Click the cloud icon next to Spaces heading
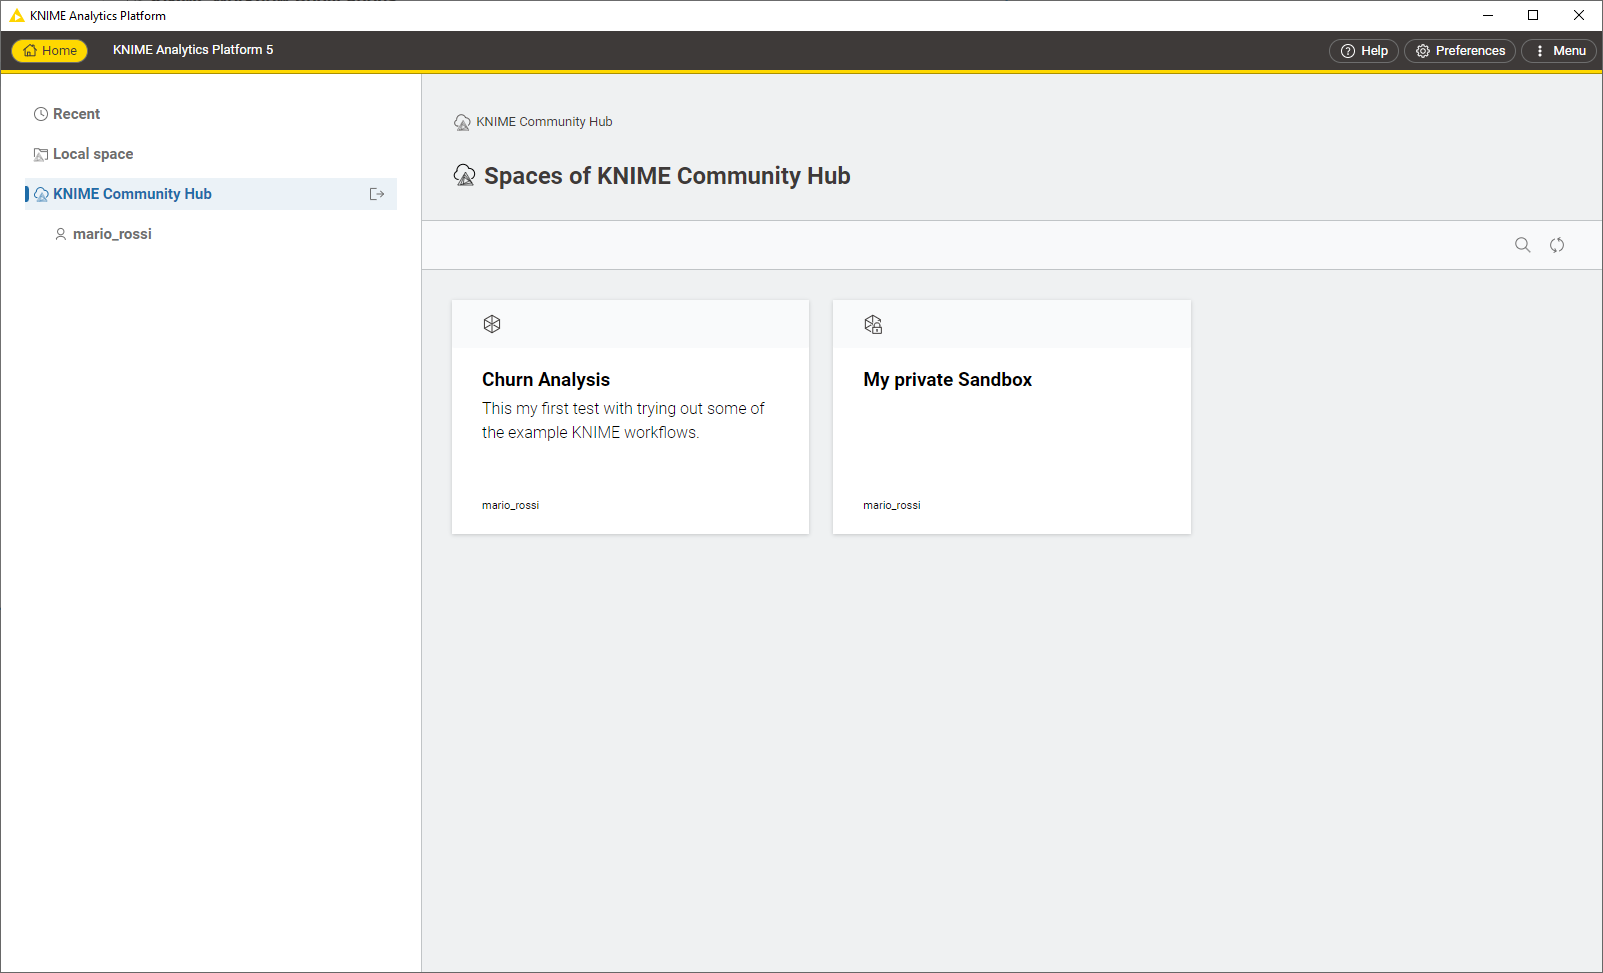 click(464, 176)
